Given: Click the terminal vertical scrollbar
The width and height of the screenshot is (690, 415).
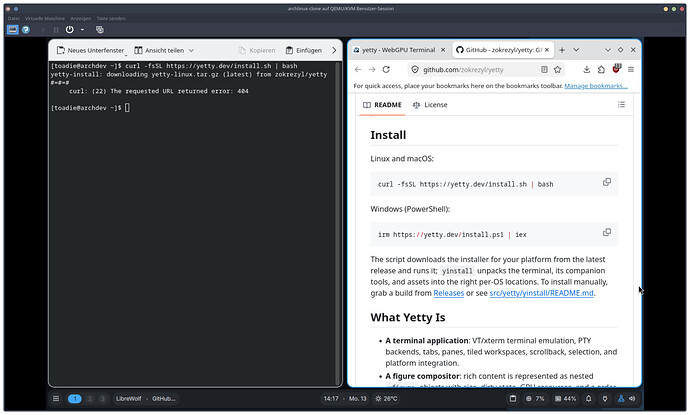Looking at the screenshot, I should click(x=338, y=224).
